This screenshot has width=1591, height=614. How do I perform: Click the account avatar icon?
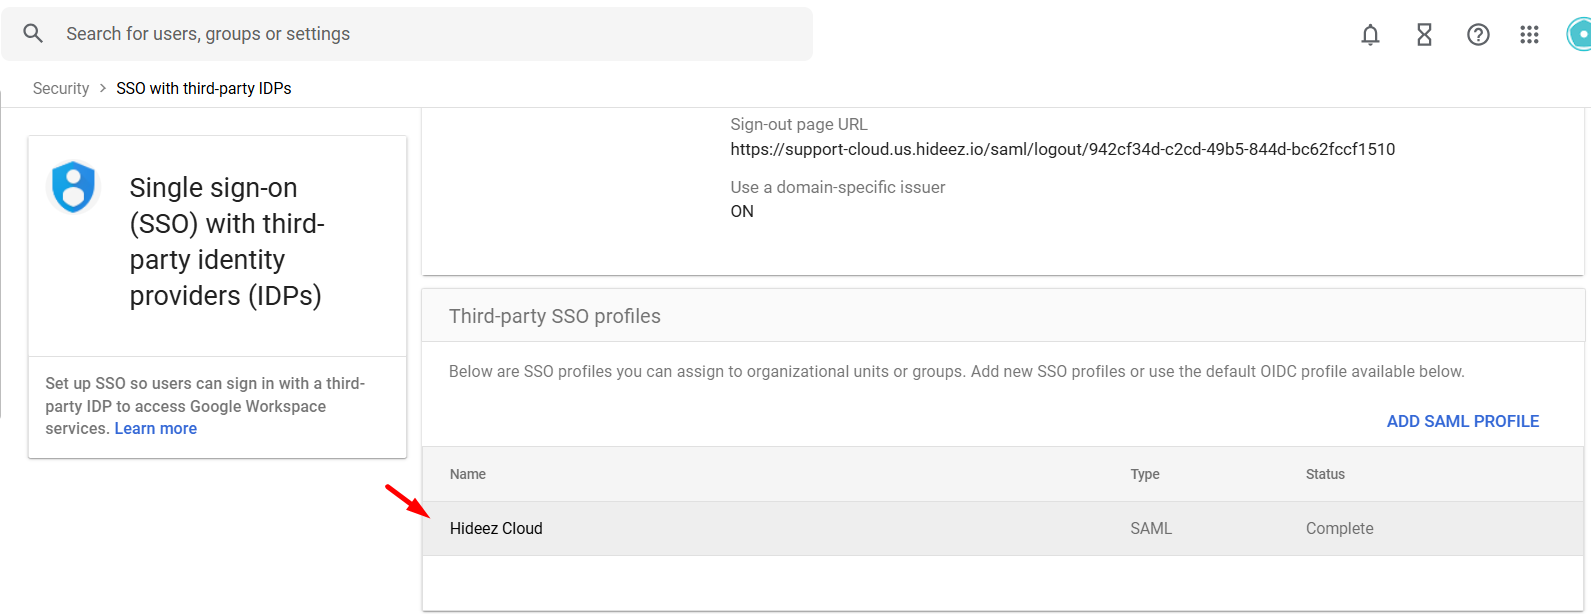coord(1580,34)
